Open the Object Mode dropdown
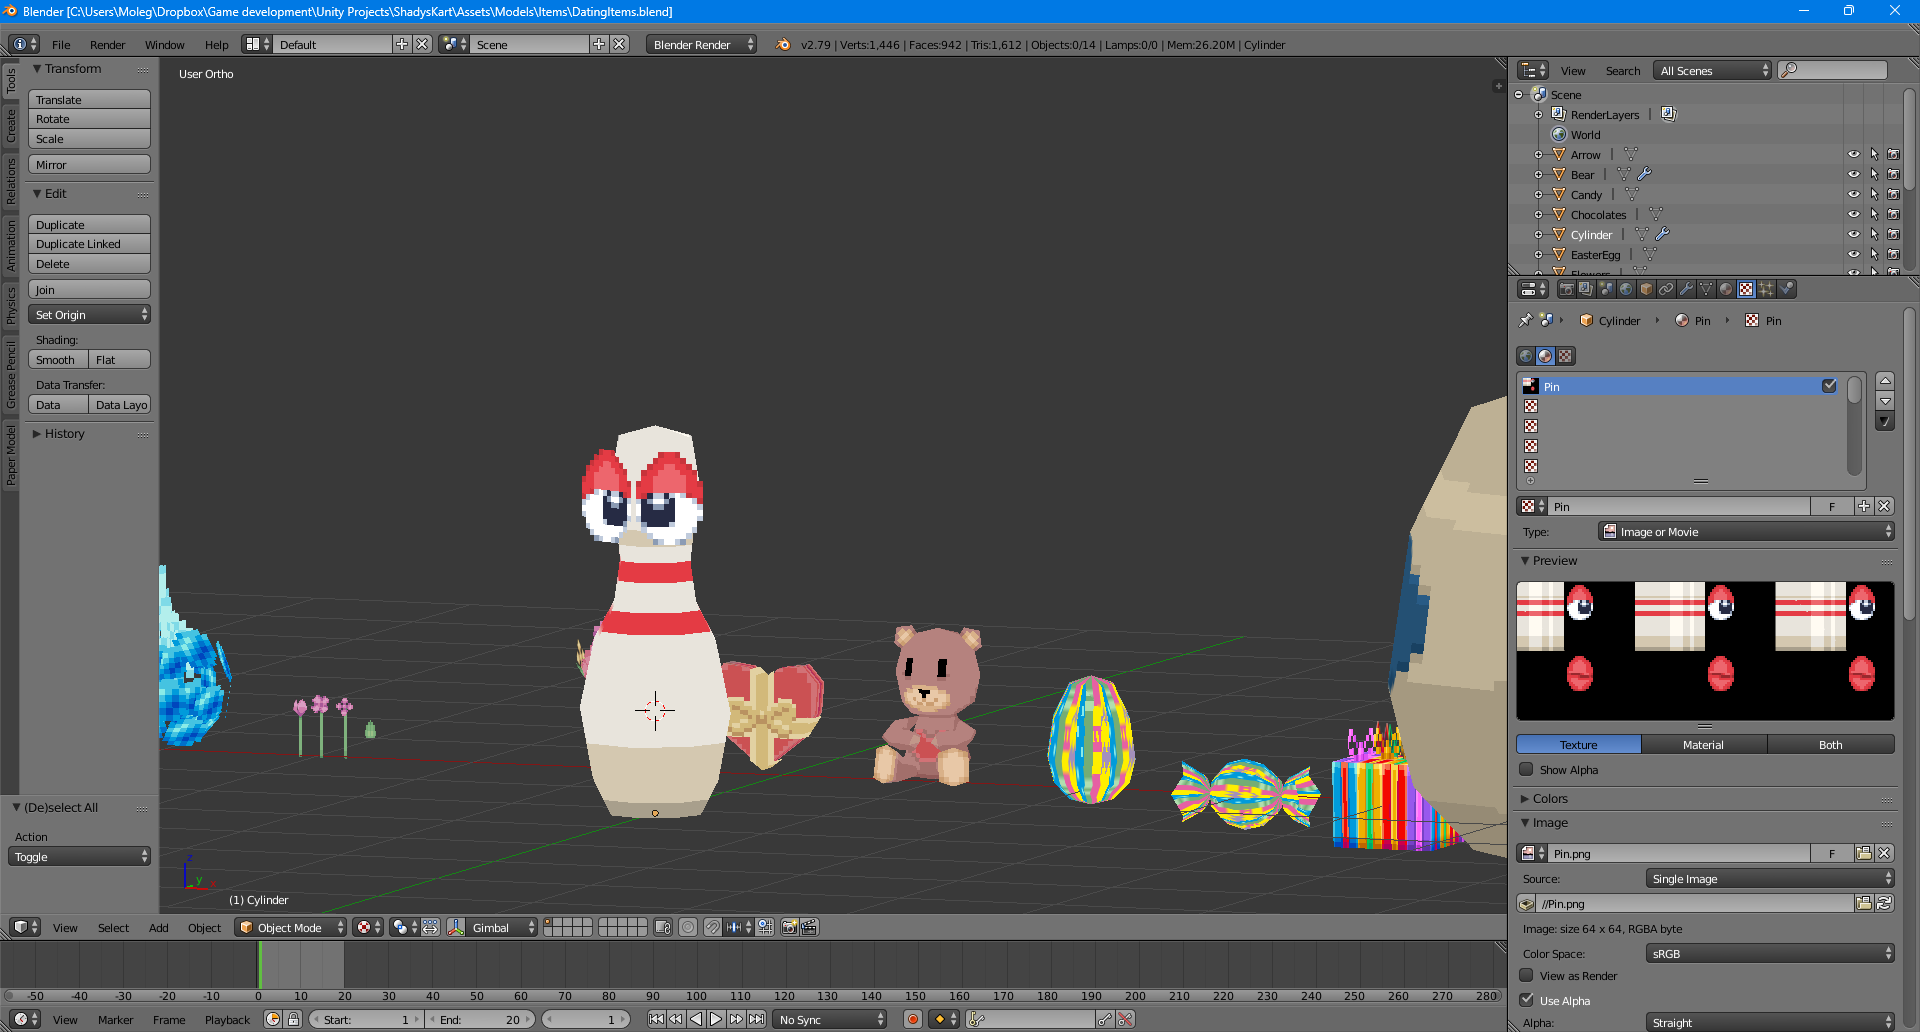 pos(290,927)
